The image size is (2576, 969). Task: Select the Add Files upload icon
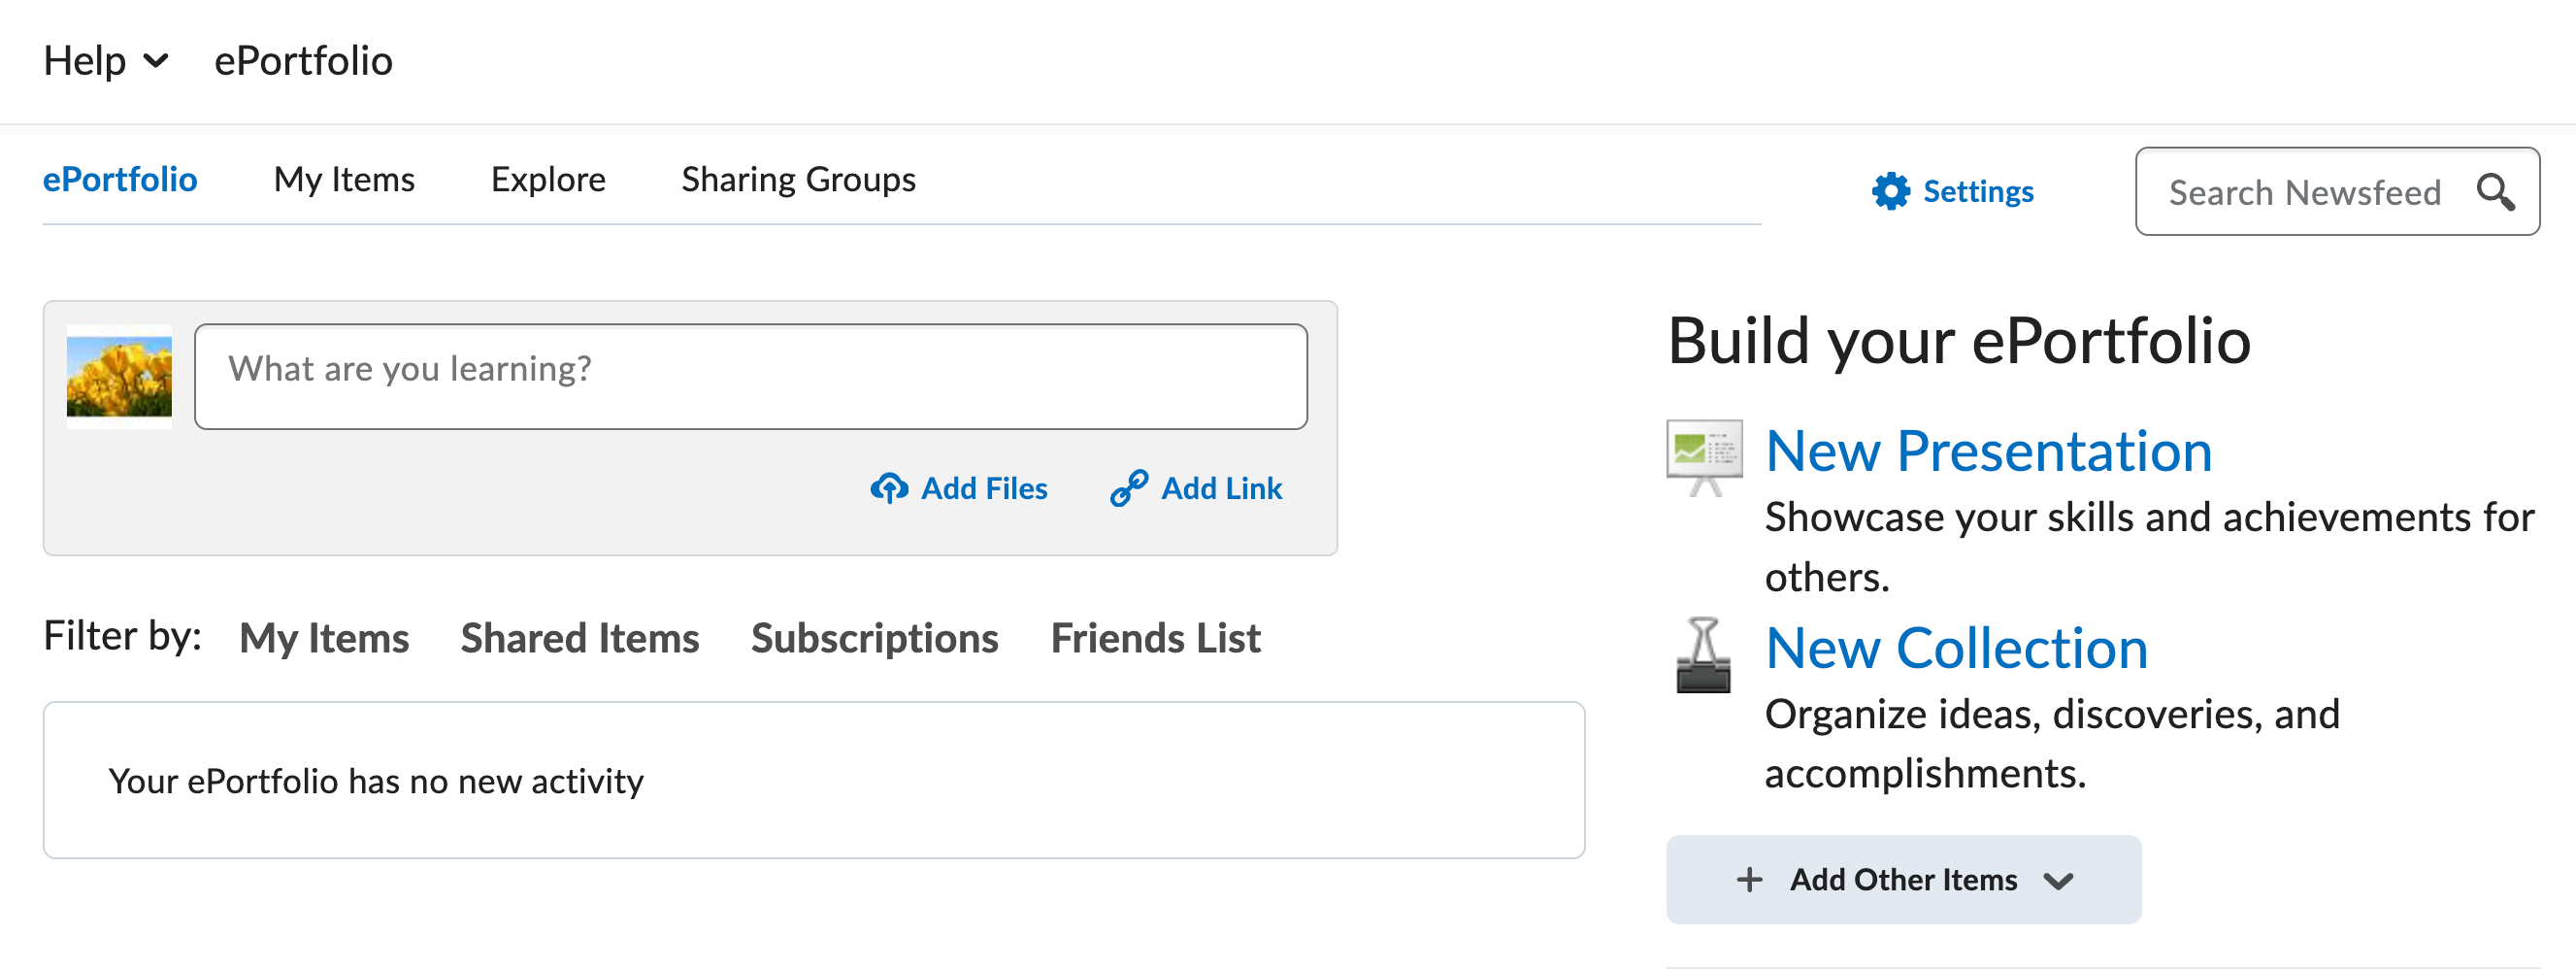tap(891, 488)
